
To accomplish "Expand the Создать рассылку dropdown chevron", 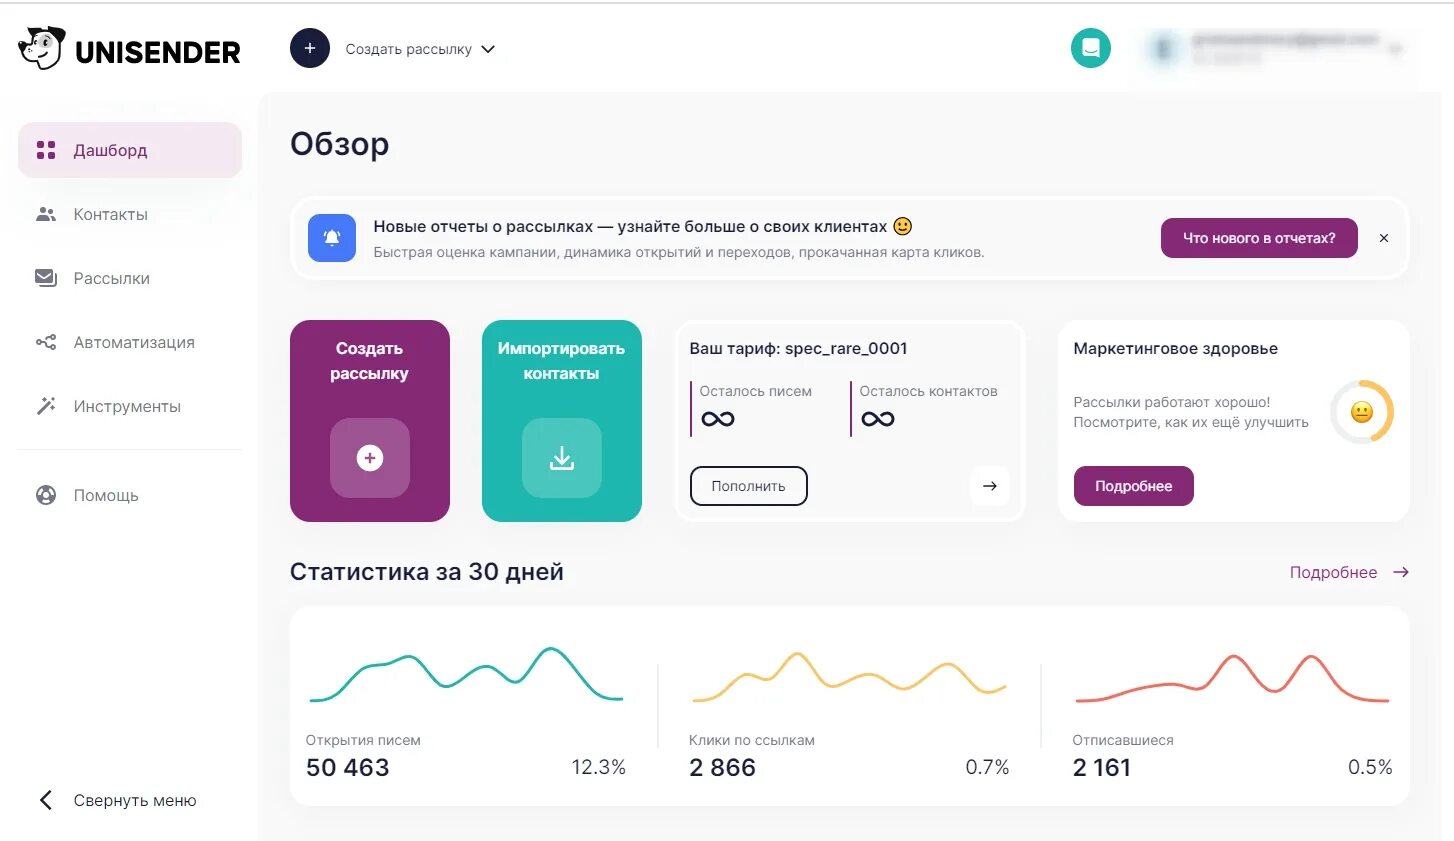I will [x=488, y=49].
